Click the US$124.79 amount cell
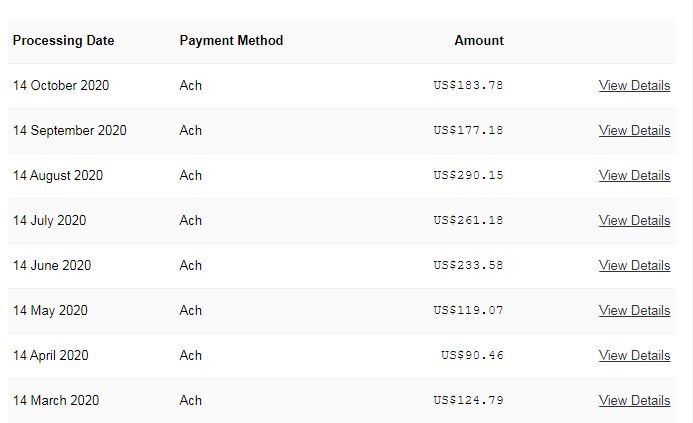Screen dimensions: 693x423 point(468,401)
